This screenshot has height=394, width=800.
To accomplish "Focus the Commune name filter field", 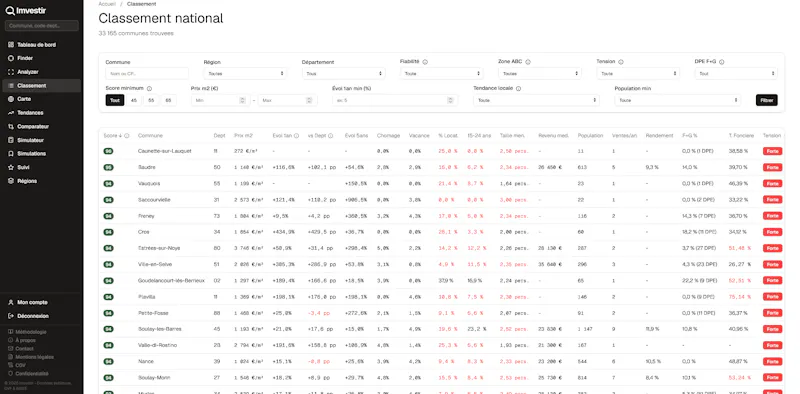I will tap(147, 73).
